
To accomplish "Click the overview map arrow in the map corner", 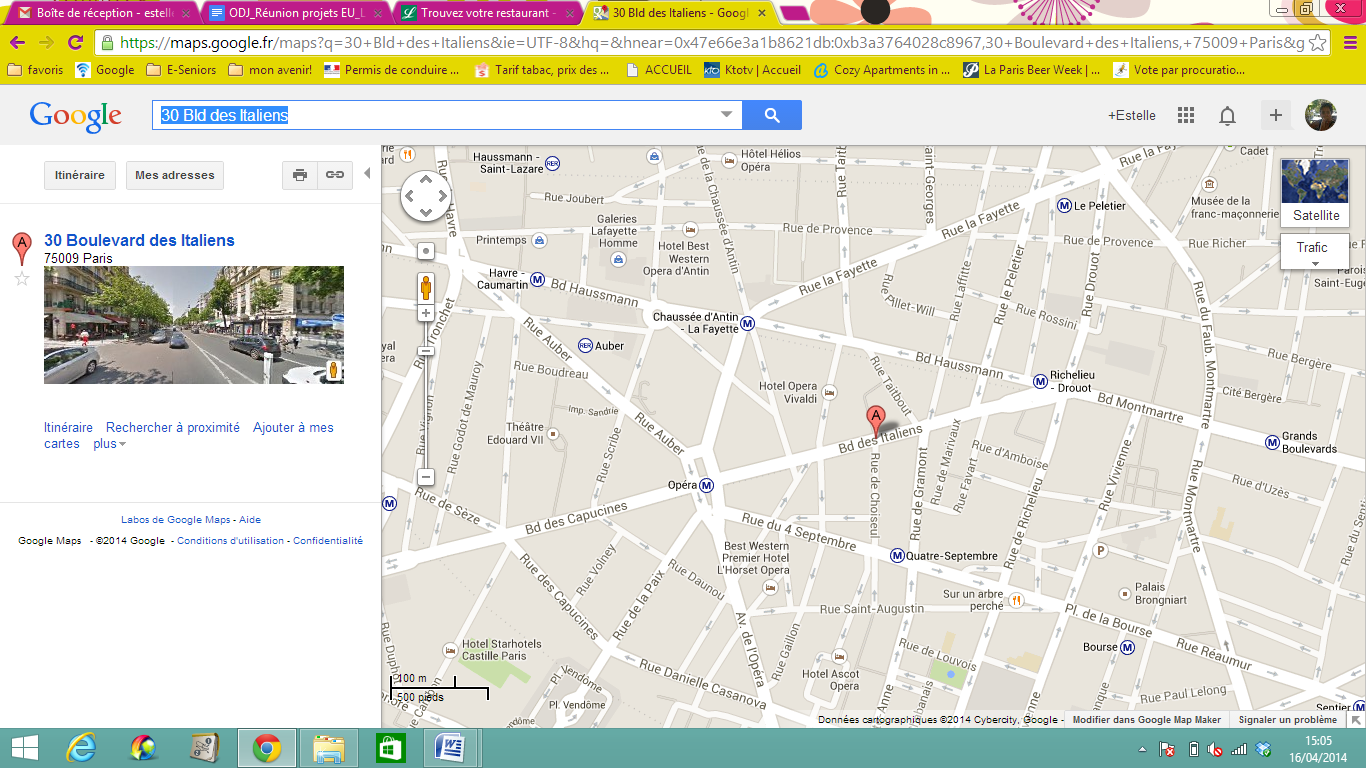I will [x=1357, y=719].
